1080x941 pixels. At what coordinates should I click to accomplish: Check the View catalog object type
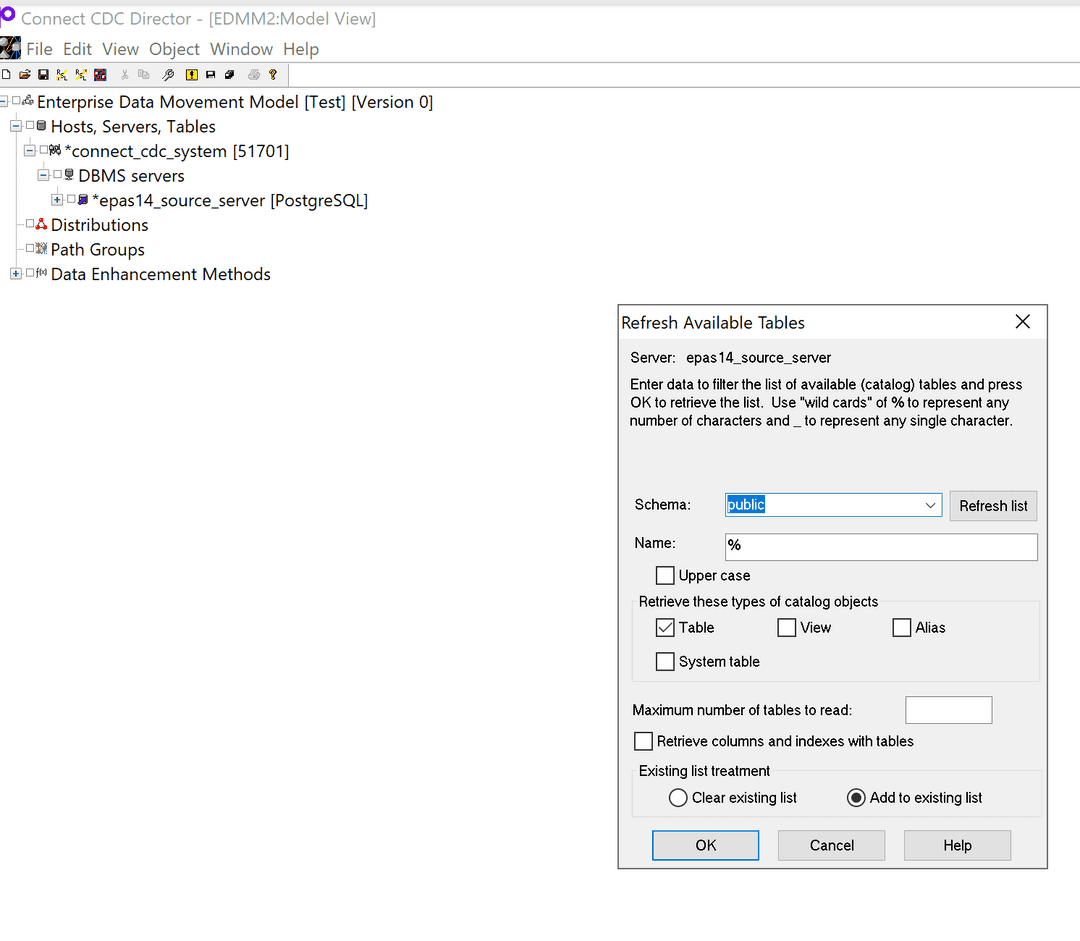point(786,627)
